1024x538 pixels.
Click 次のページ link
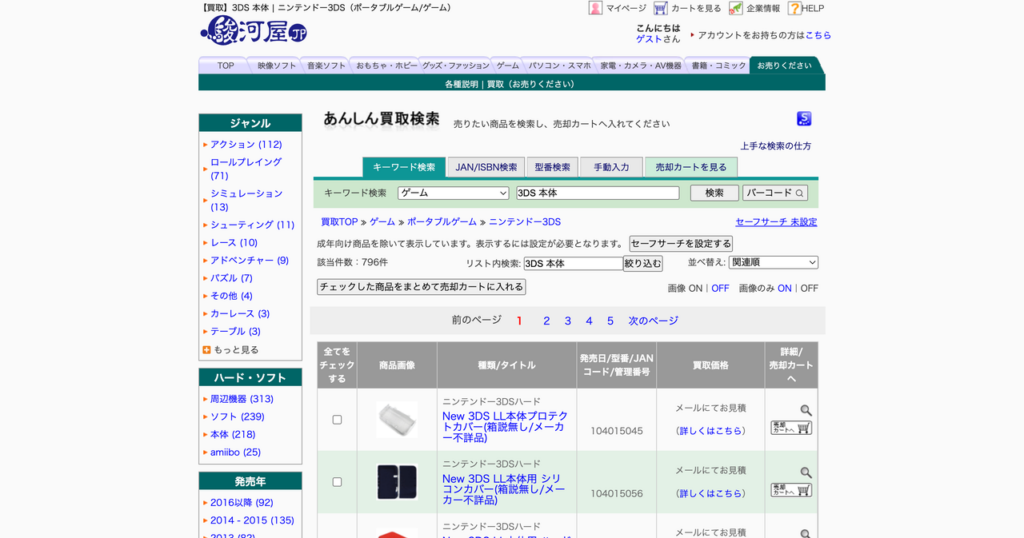pyautogui.click(x=653, y=321)
